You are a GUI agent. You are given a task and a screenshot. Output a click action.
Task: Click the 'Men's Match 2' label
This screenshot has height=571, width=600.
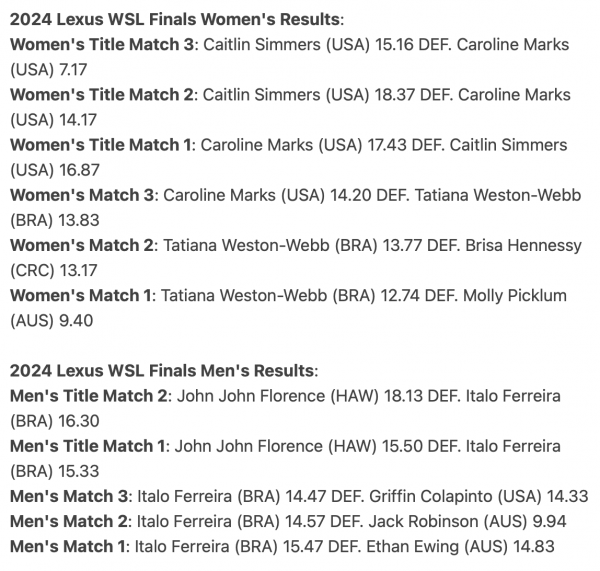click(x=68, y=521)
